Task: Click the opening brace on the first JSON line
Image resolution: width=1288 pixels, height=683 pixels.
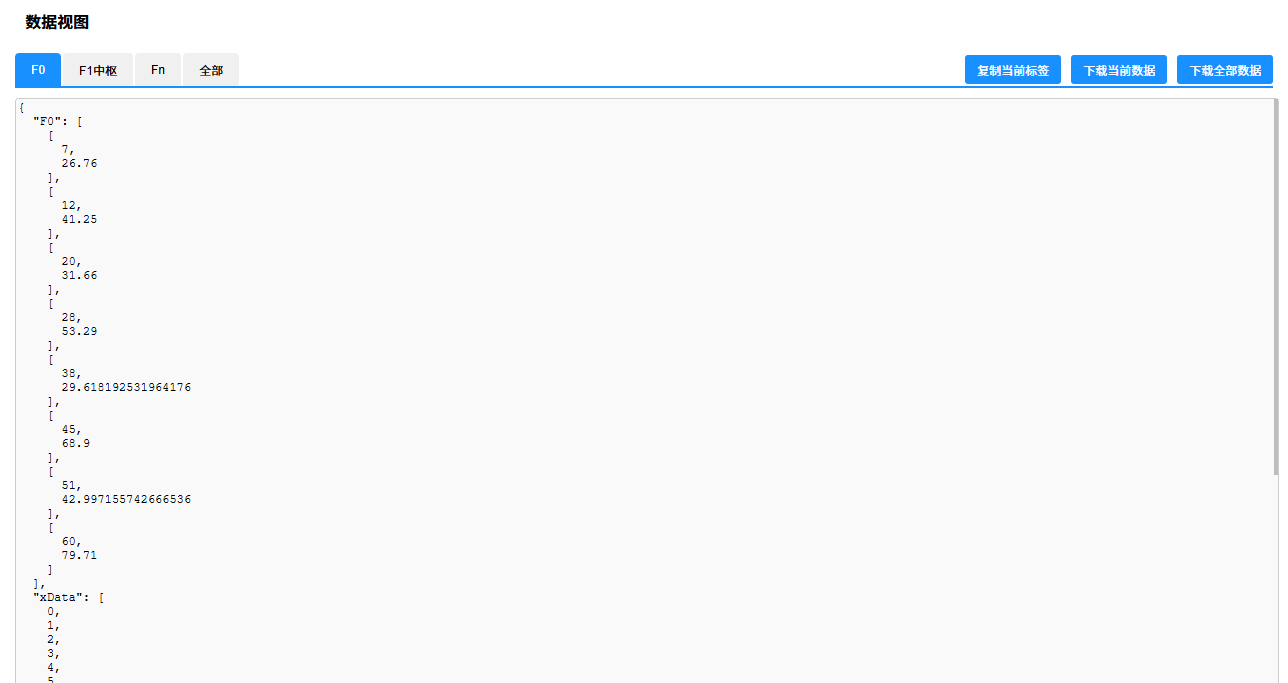Action: (21, 107)
